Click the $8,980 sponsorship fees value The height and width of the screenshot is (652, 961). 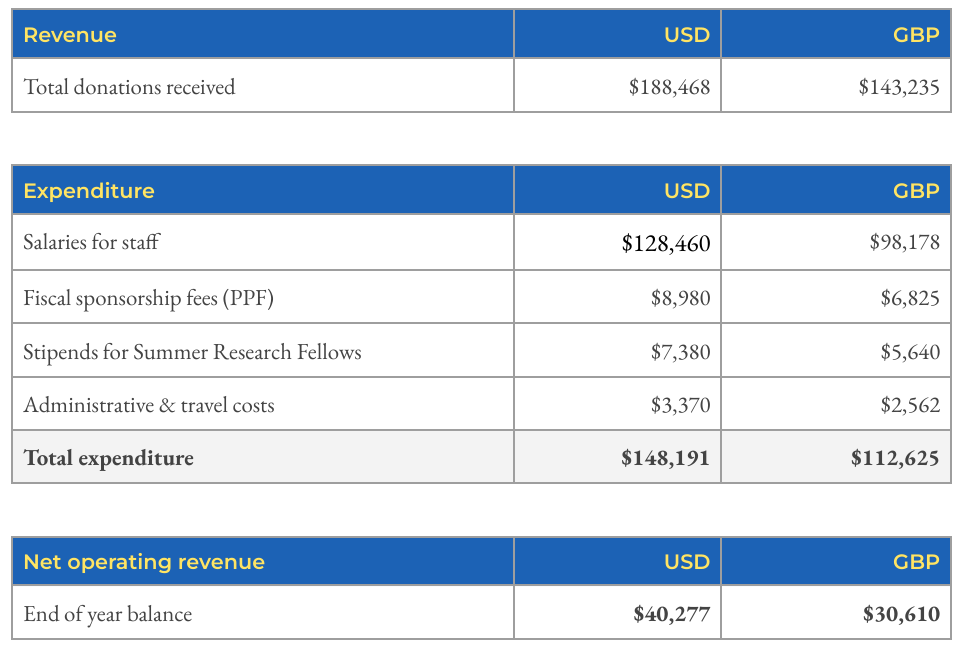click(x=680, y=298)
